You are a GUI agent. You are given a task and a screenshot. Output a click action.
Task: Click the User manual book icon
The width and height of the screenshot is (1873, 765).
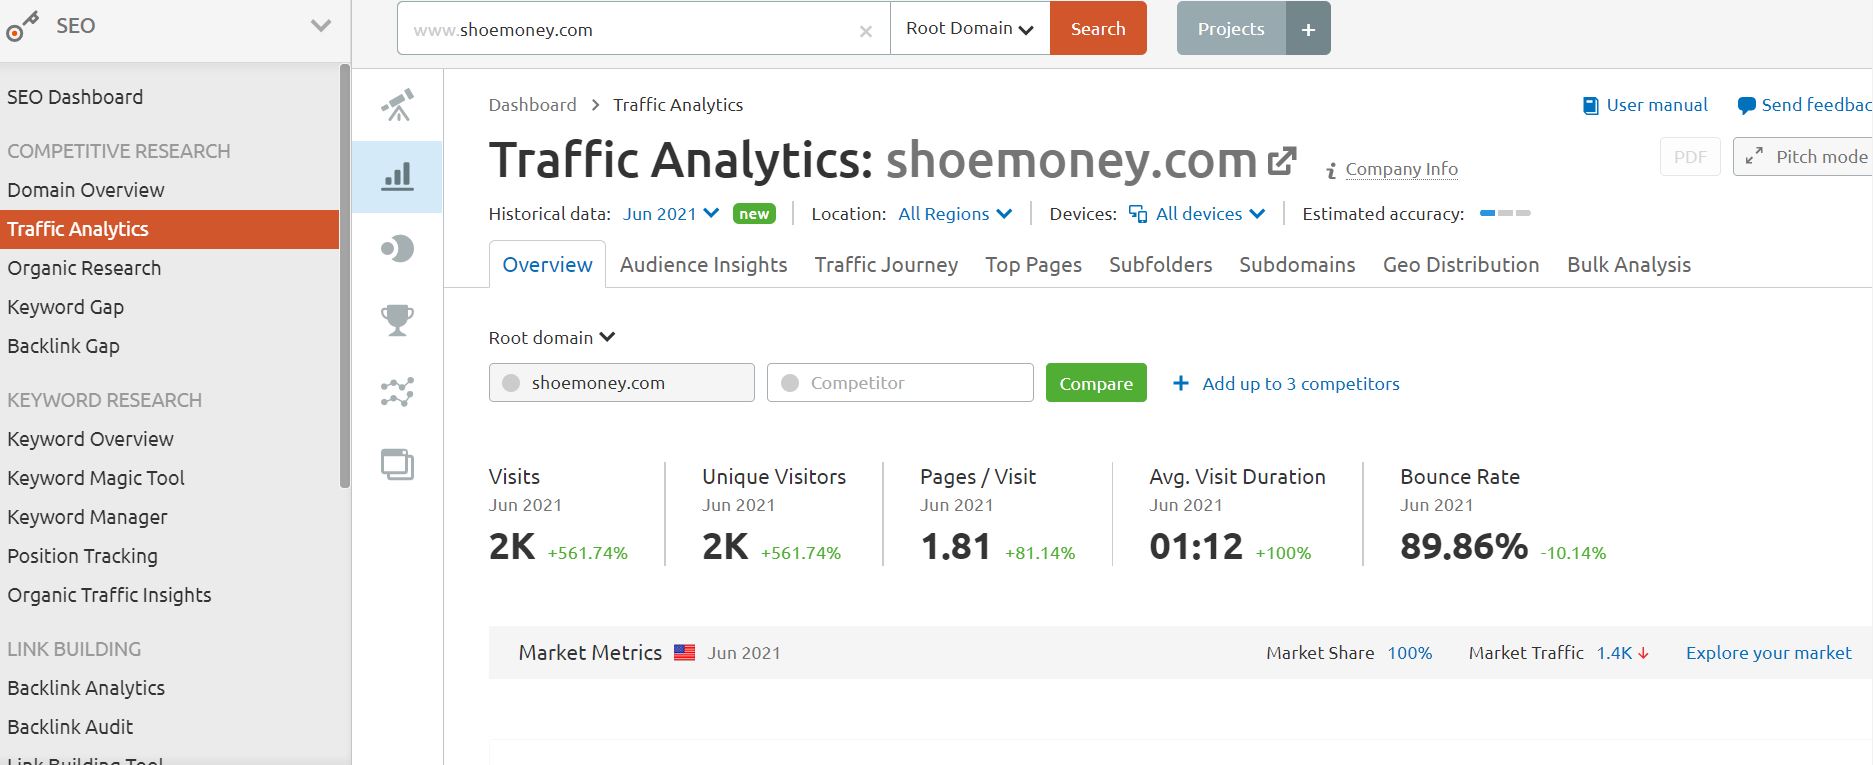click(x=1590, y=105)
